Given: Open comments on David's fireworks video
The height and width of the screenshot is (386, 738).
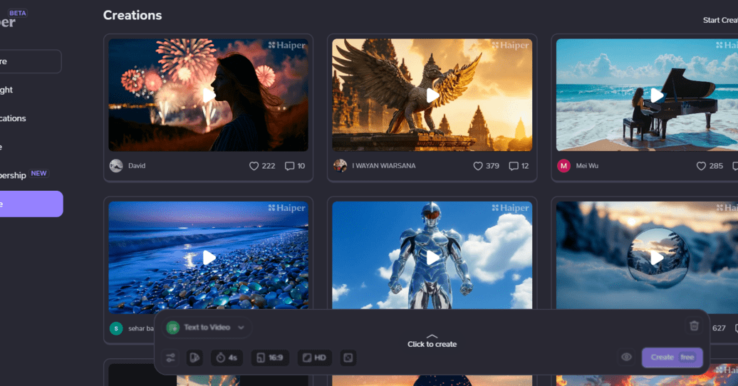Looking at the screenshot, I should [289, 166].
